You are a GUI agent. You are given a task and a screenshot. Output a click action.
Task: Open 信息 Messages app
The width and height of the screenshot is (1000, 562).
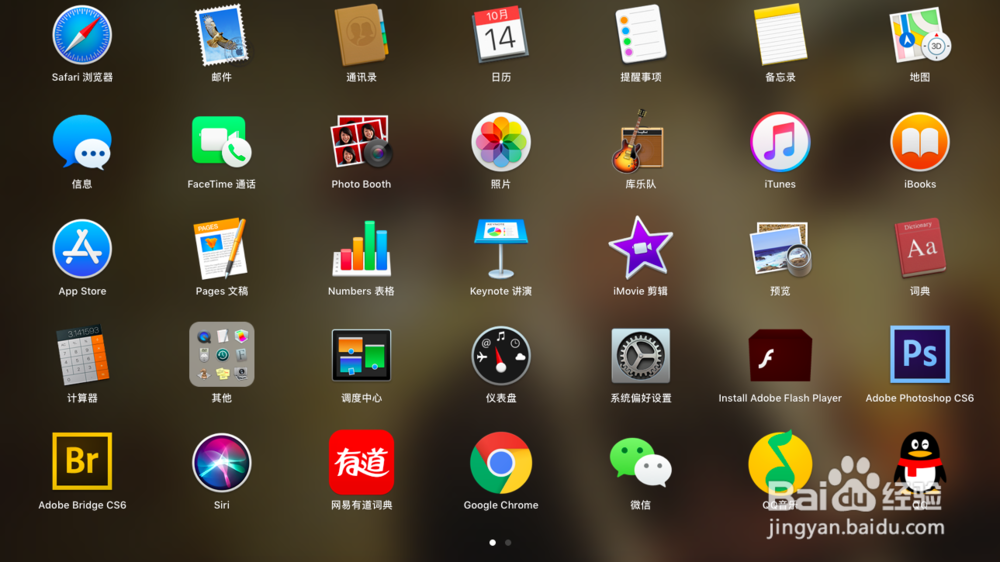(x=82, y=142)
